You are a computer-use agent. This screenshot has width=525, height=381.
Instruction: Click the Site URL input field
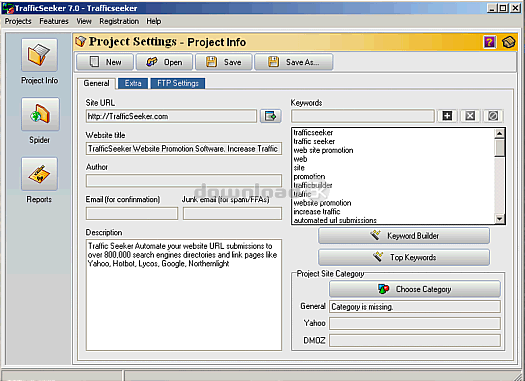[171, 116]
